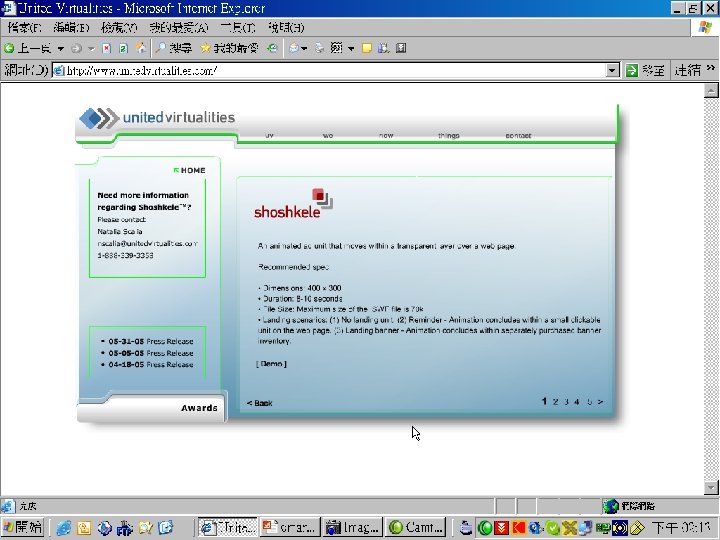Open the Favorites star button
The image size is (720, 540).
(230, 48)
